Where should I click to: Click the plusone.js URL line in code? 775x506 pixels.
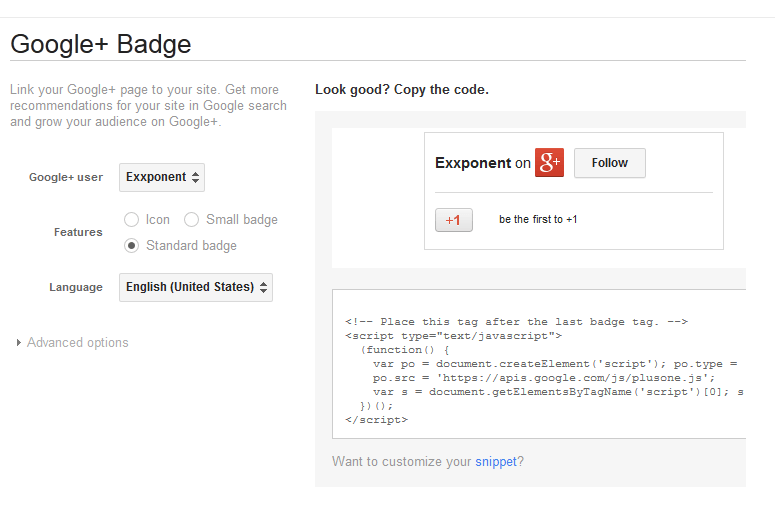pyautogui.click(x=544, y=378)
